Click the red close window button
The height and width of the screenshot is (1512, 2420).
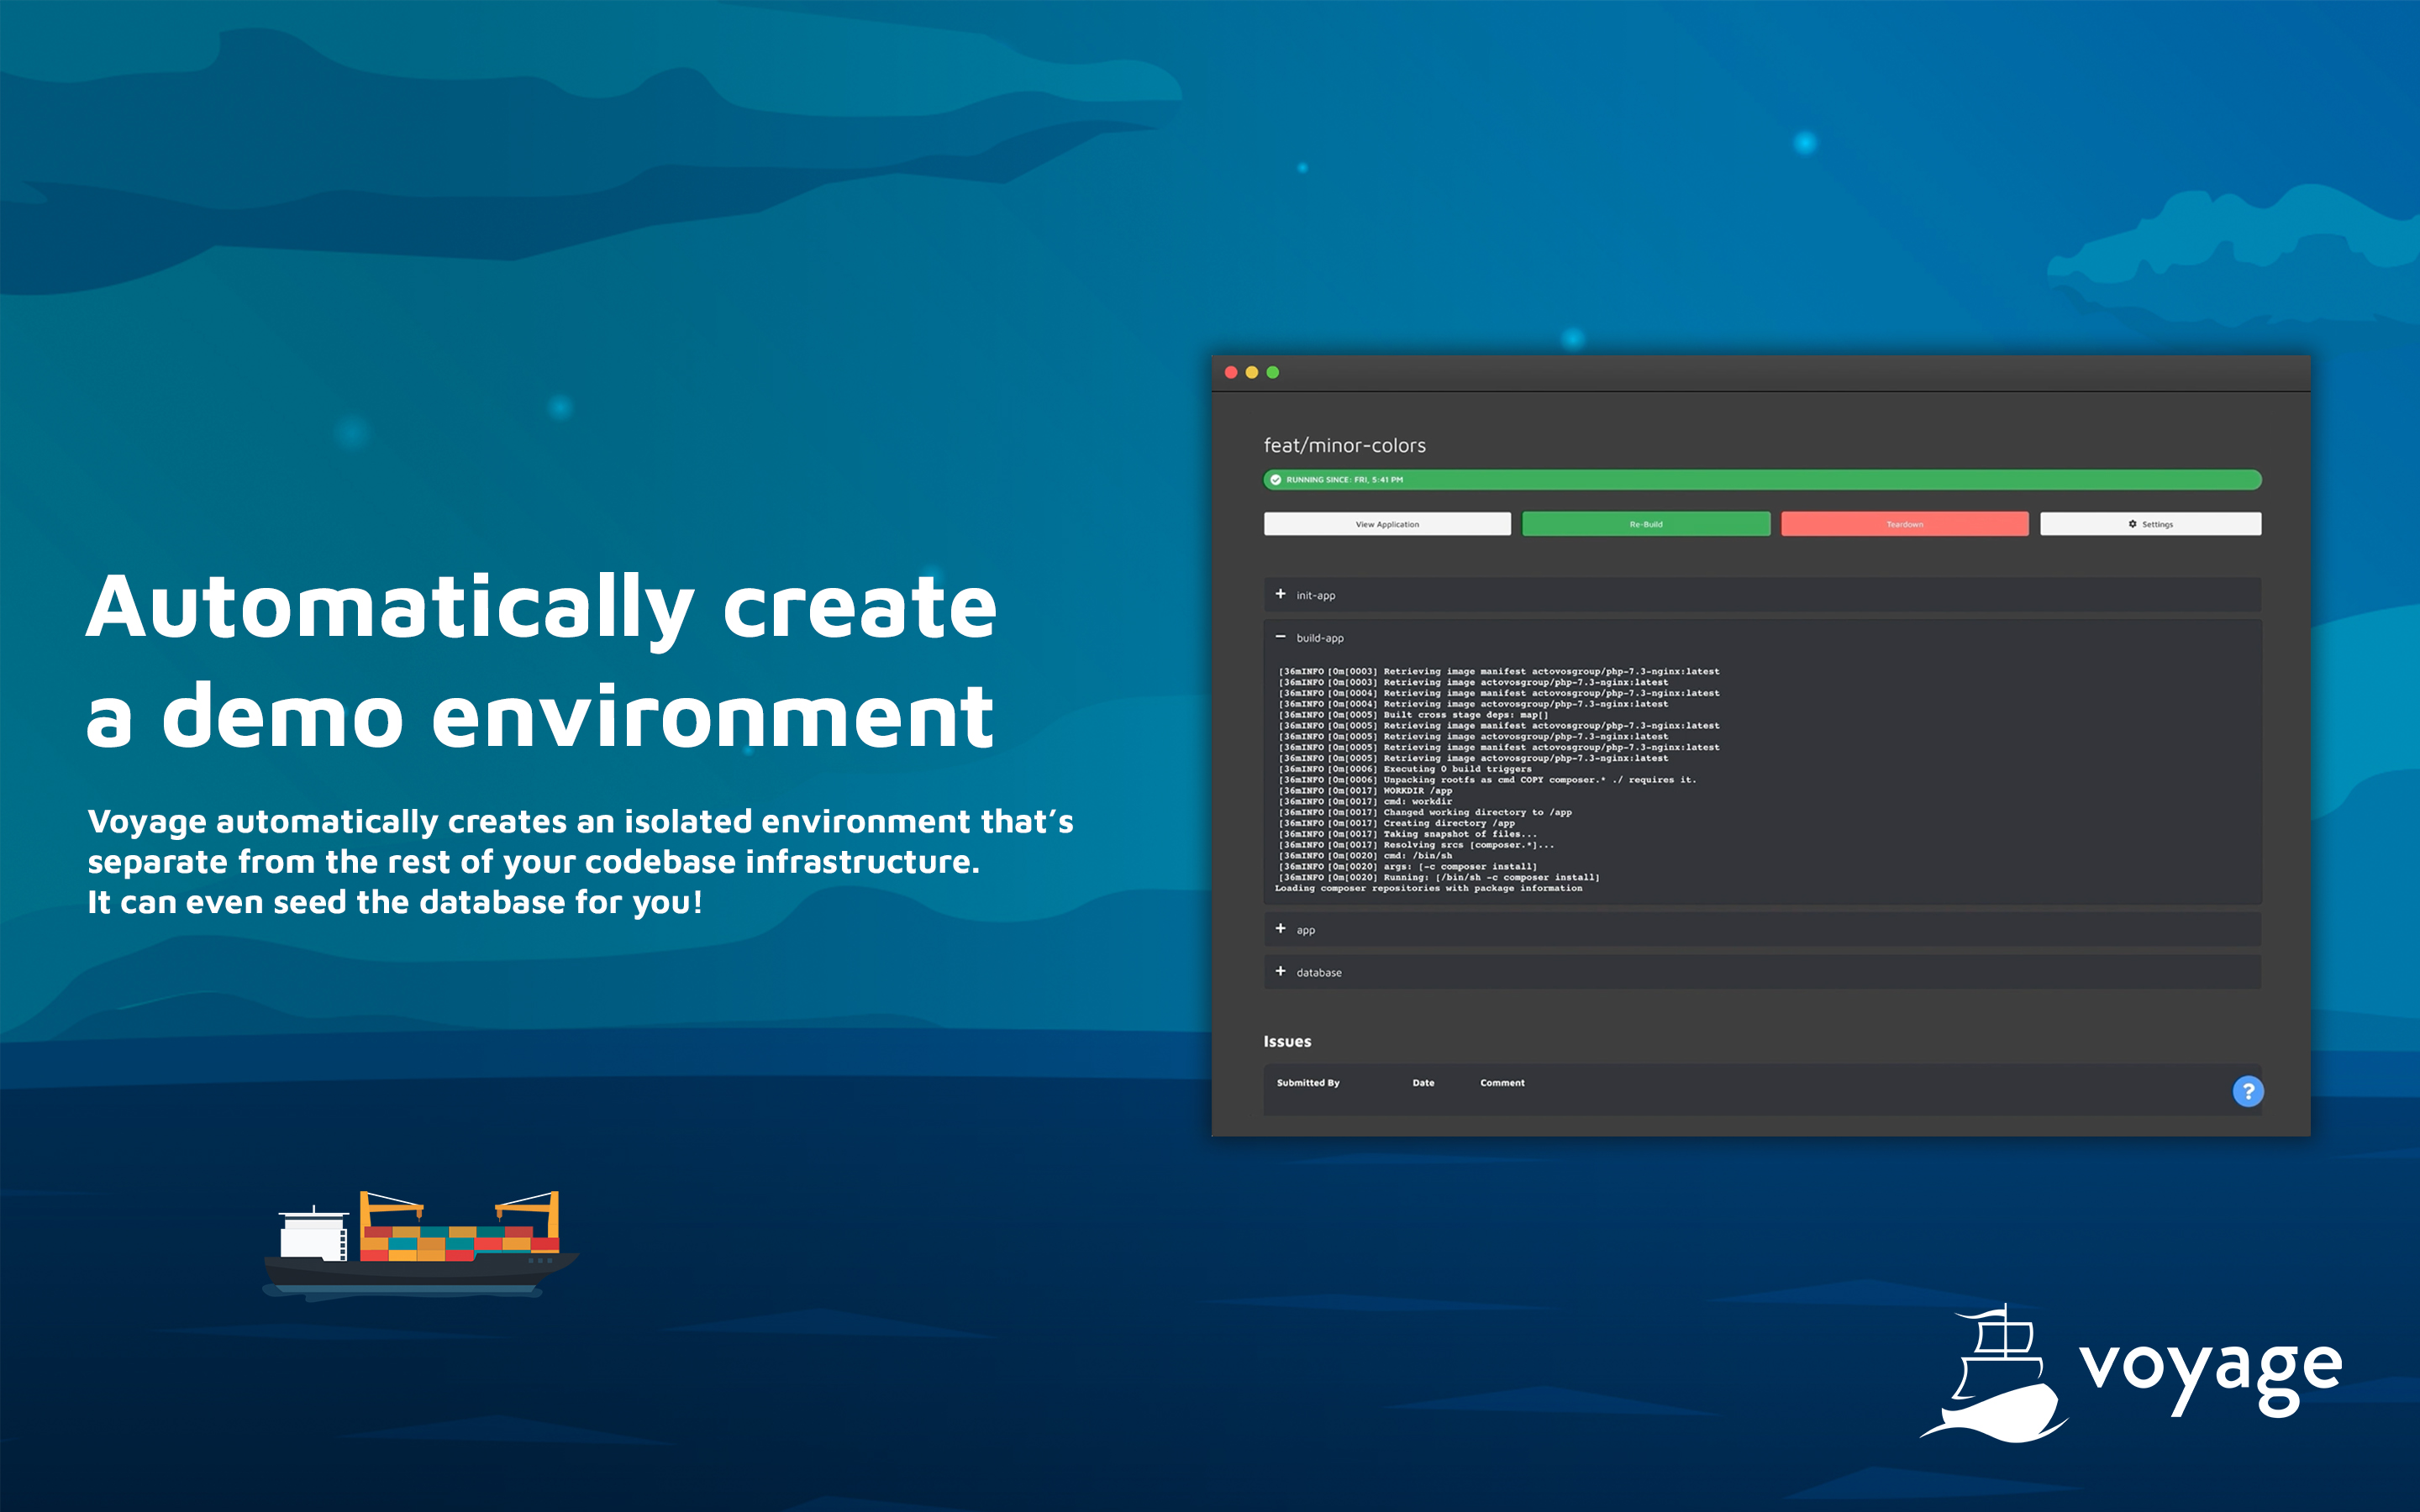(1231, 372)
